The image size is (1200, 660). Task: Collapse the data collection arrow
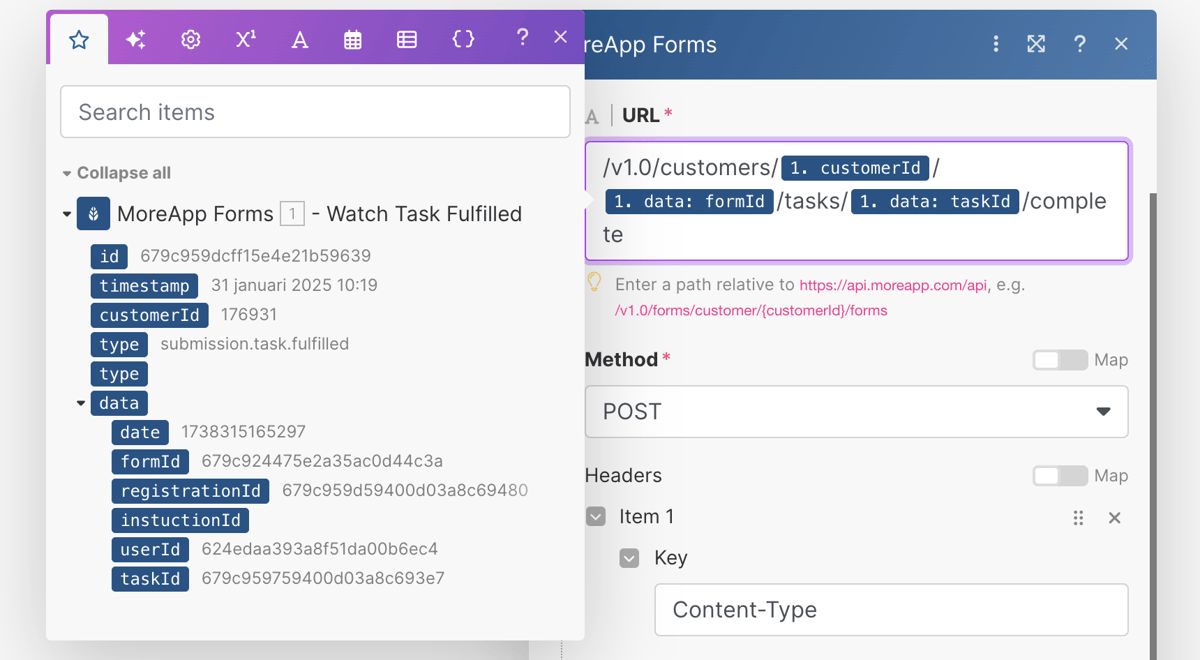[x=81, y=403]
